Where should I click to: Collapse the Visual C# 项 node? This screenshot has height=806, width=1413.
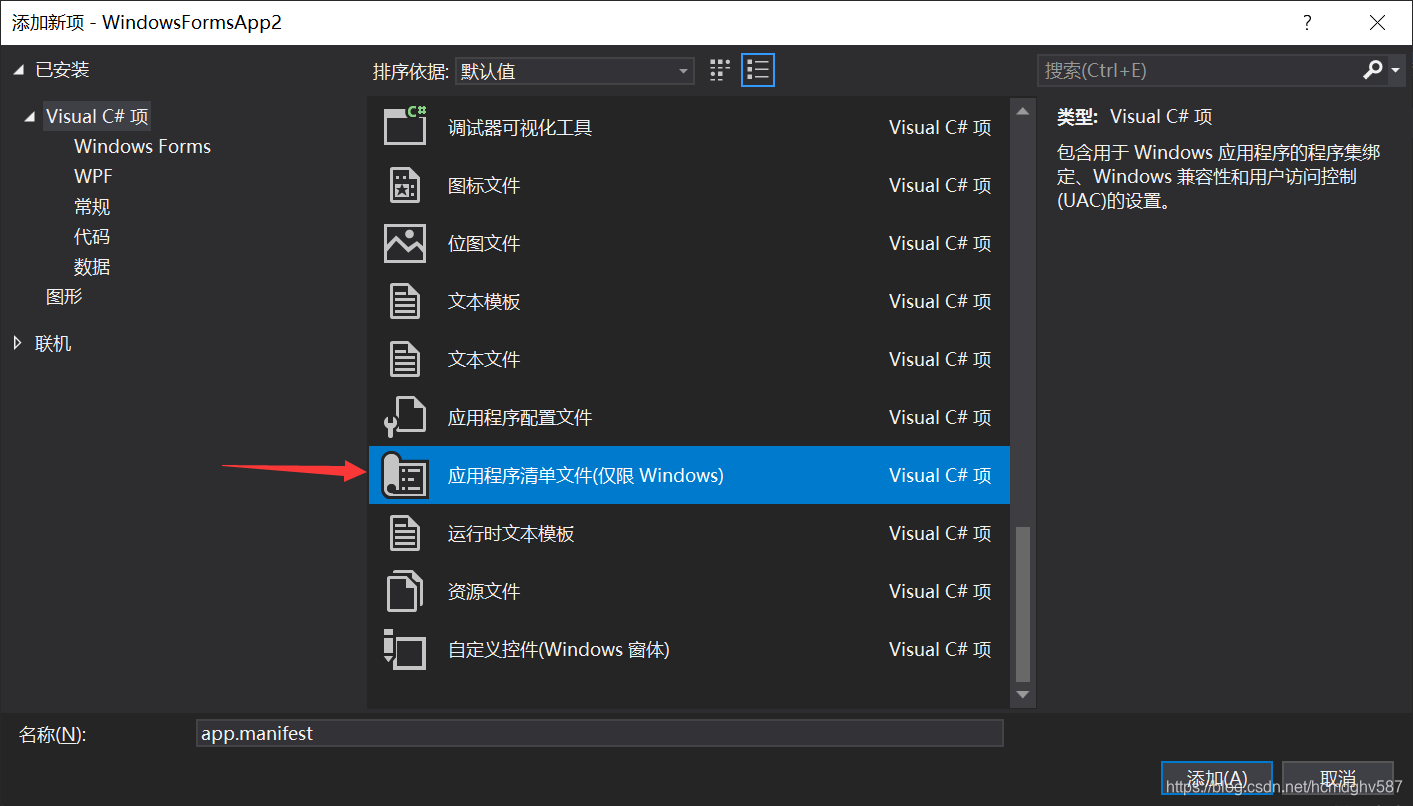click(30, 117)
